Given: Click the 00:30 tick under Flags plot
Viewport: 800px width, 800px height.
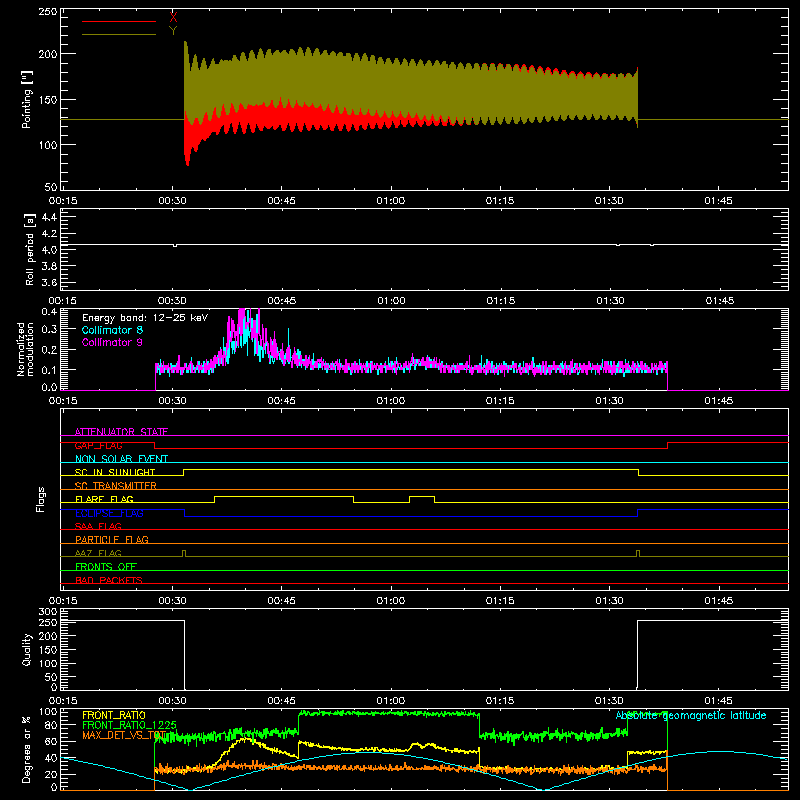Looking at the screenshot, I should 172,601.
